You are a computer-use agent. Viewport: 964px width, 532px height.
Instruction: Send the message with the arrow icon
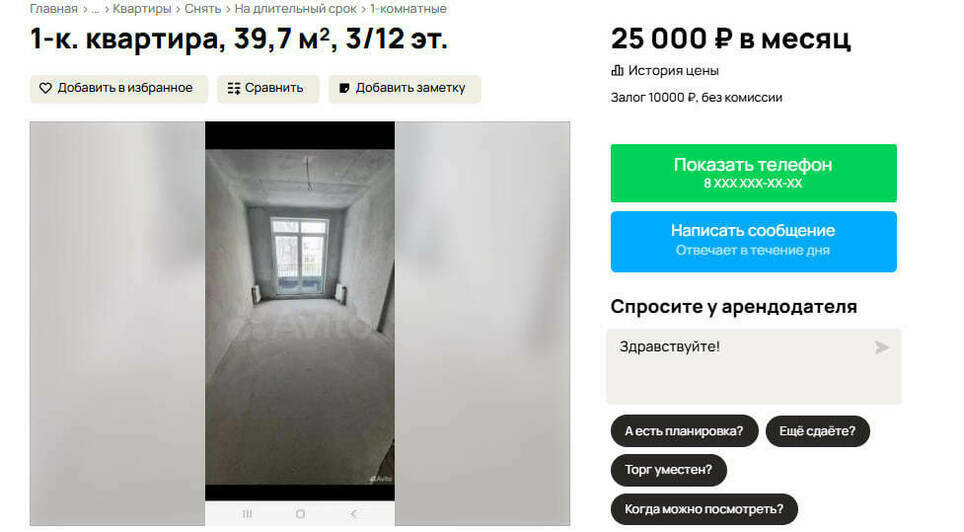point(882,347)
